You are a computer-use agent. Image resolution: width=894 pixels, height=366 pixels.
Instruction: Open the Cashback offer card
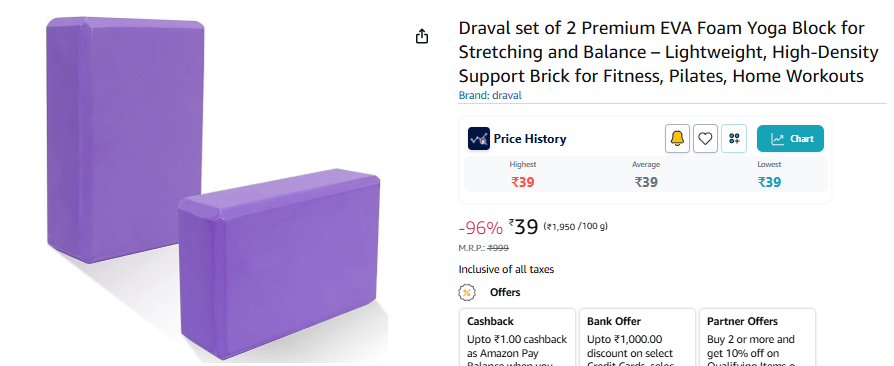pos(517,337)
